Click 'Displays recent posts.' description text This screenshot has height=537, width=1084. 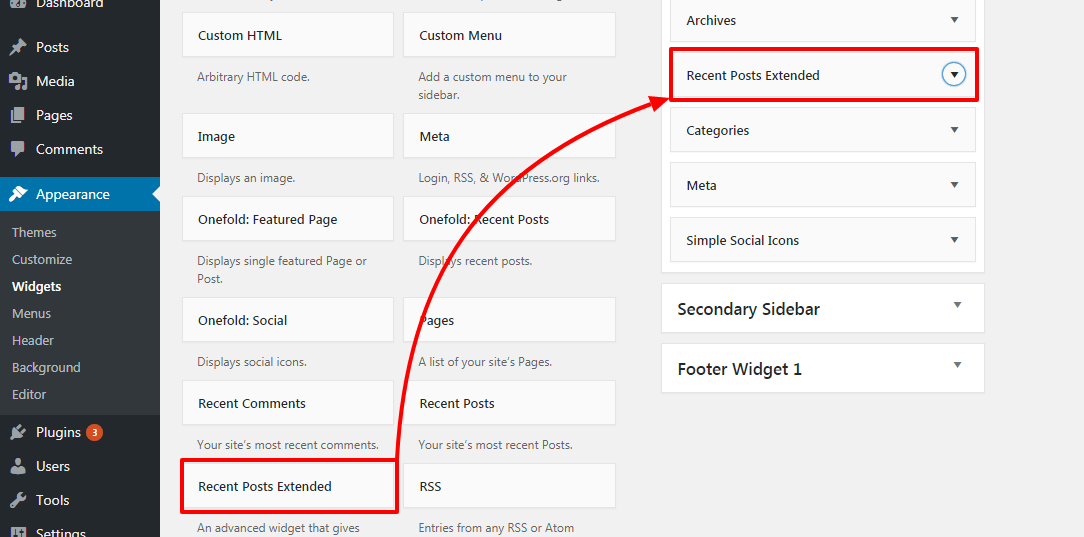[x=475, y=261]
